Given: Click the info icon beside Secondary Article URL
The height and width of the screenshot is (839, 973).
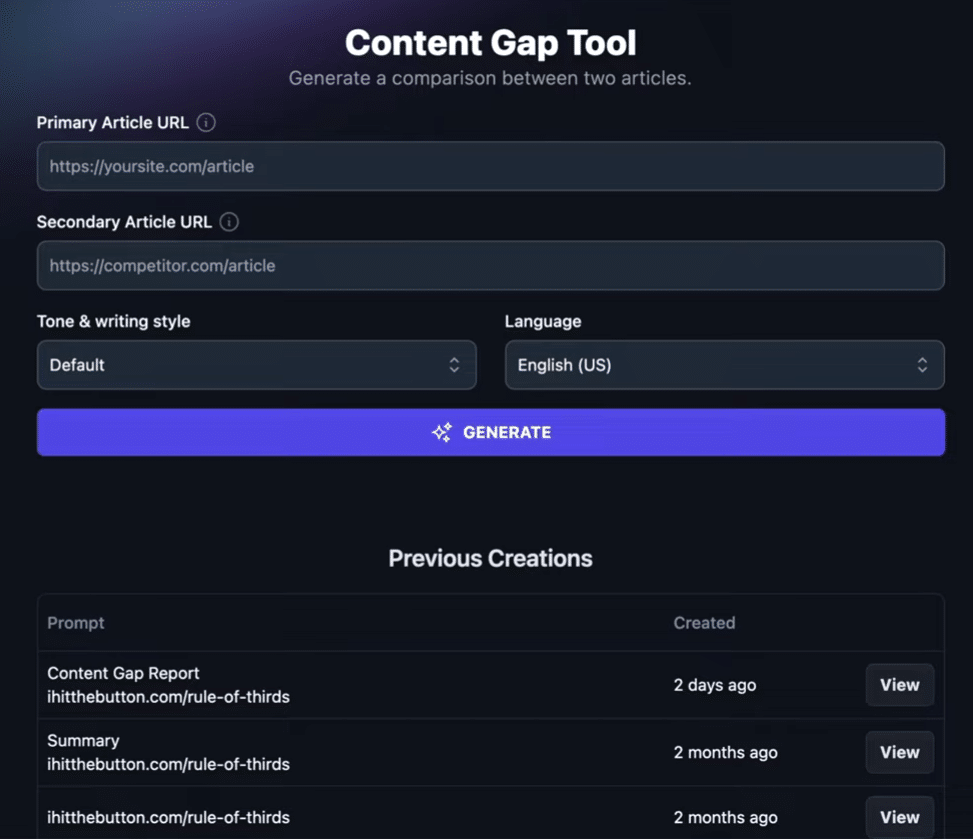Looking at the screenshot, I should pyautogui.click(x=229, y=222).
